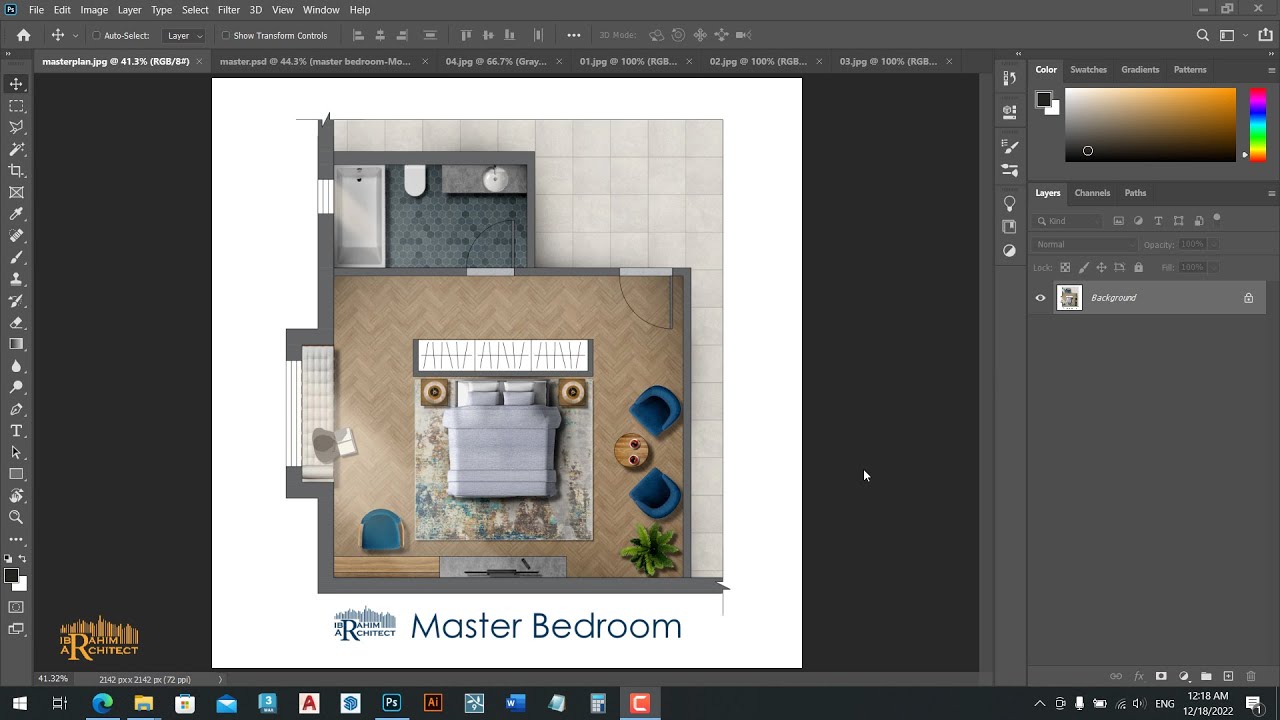This screenshot has height=720, width=1280.
Task: Open the Adjustments panel icon
Action: (x=1010, y=250)
